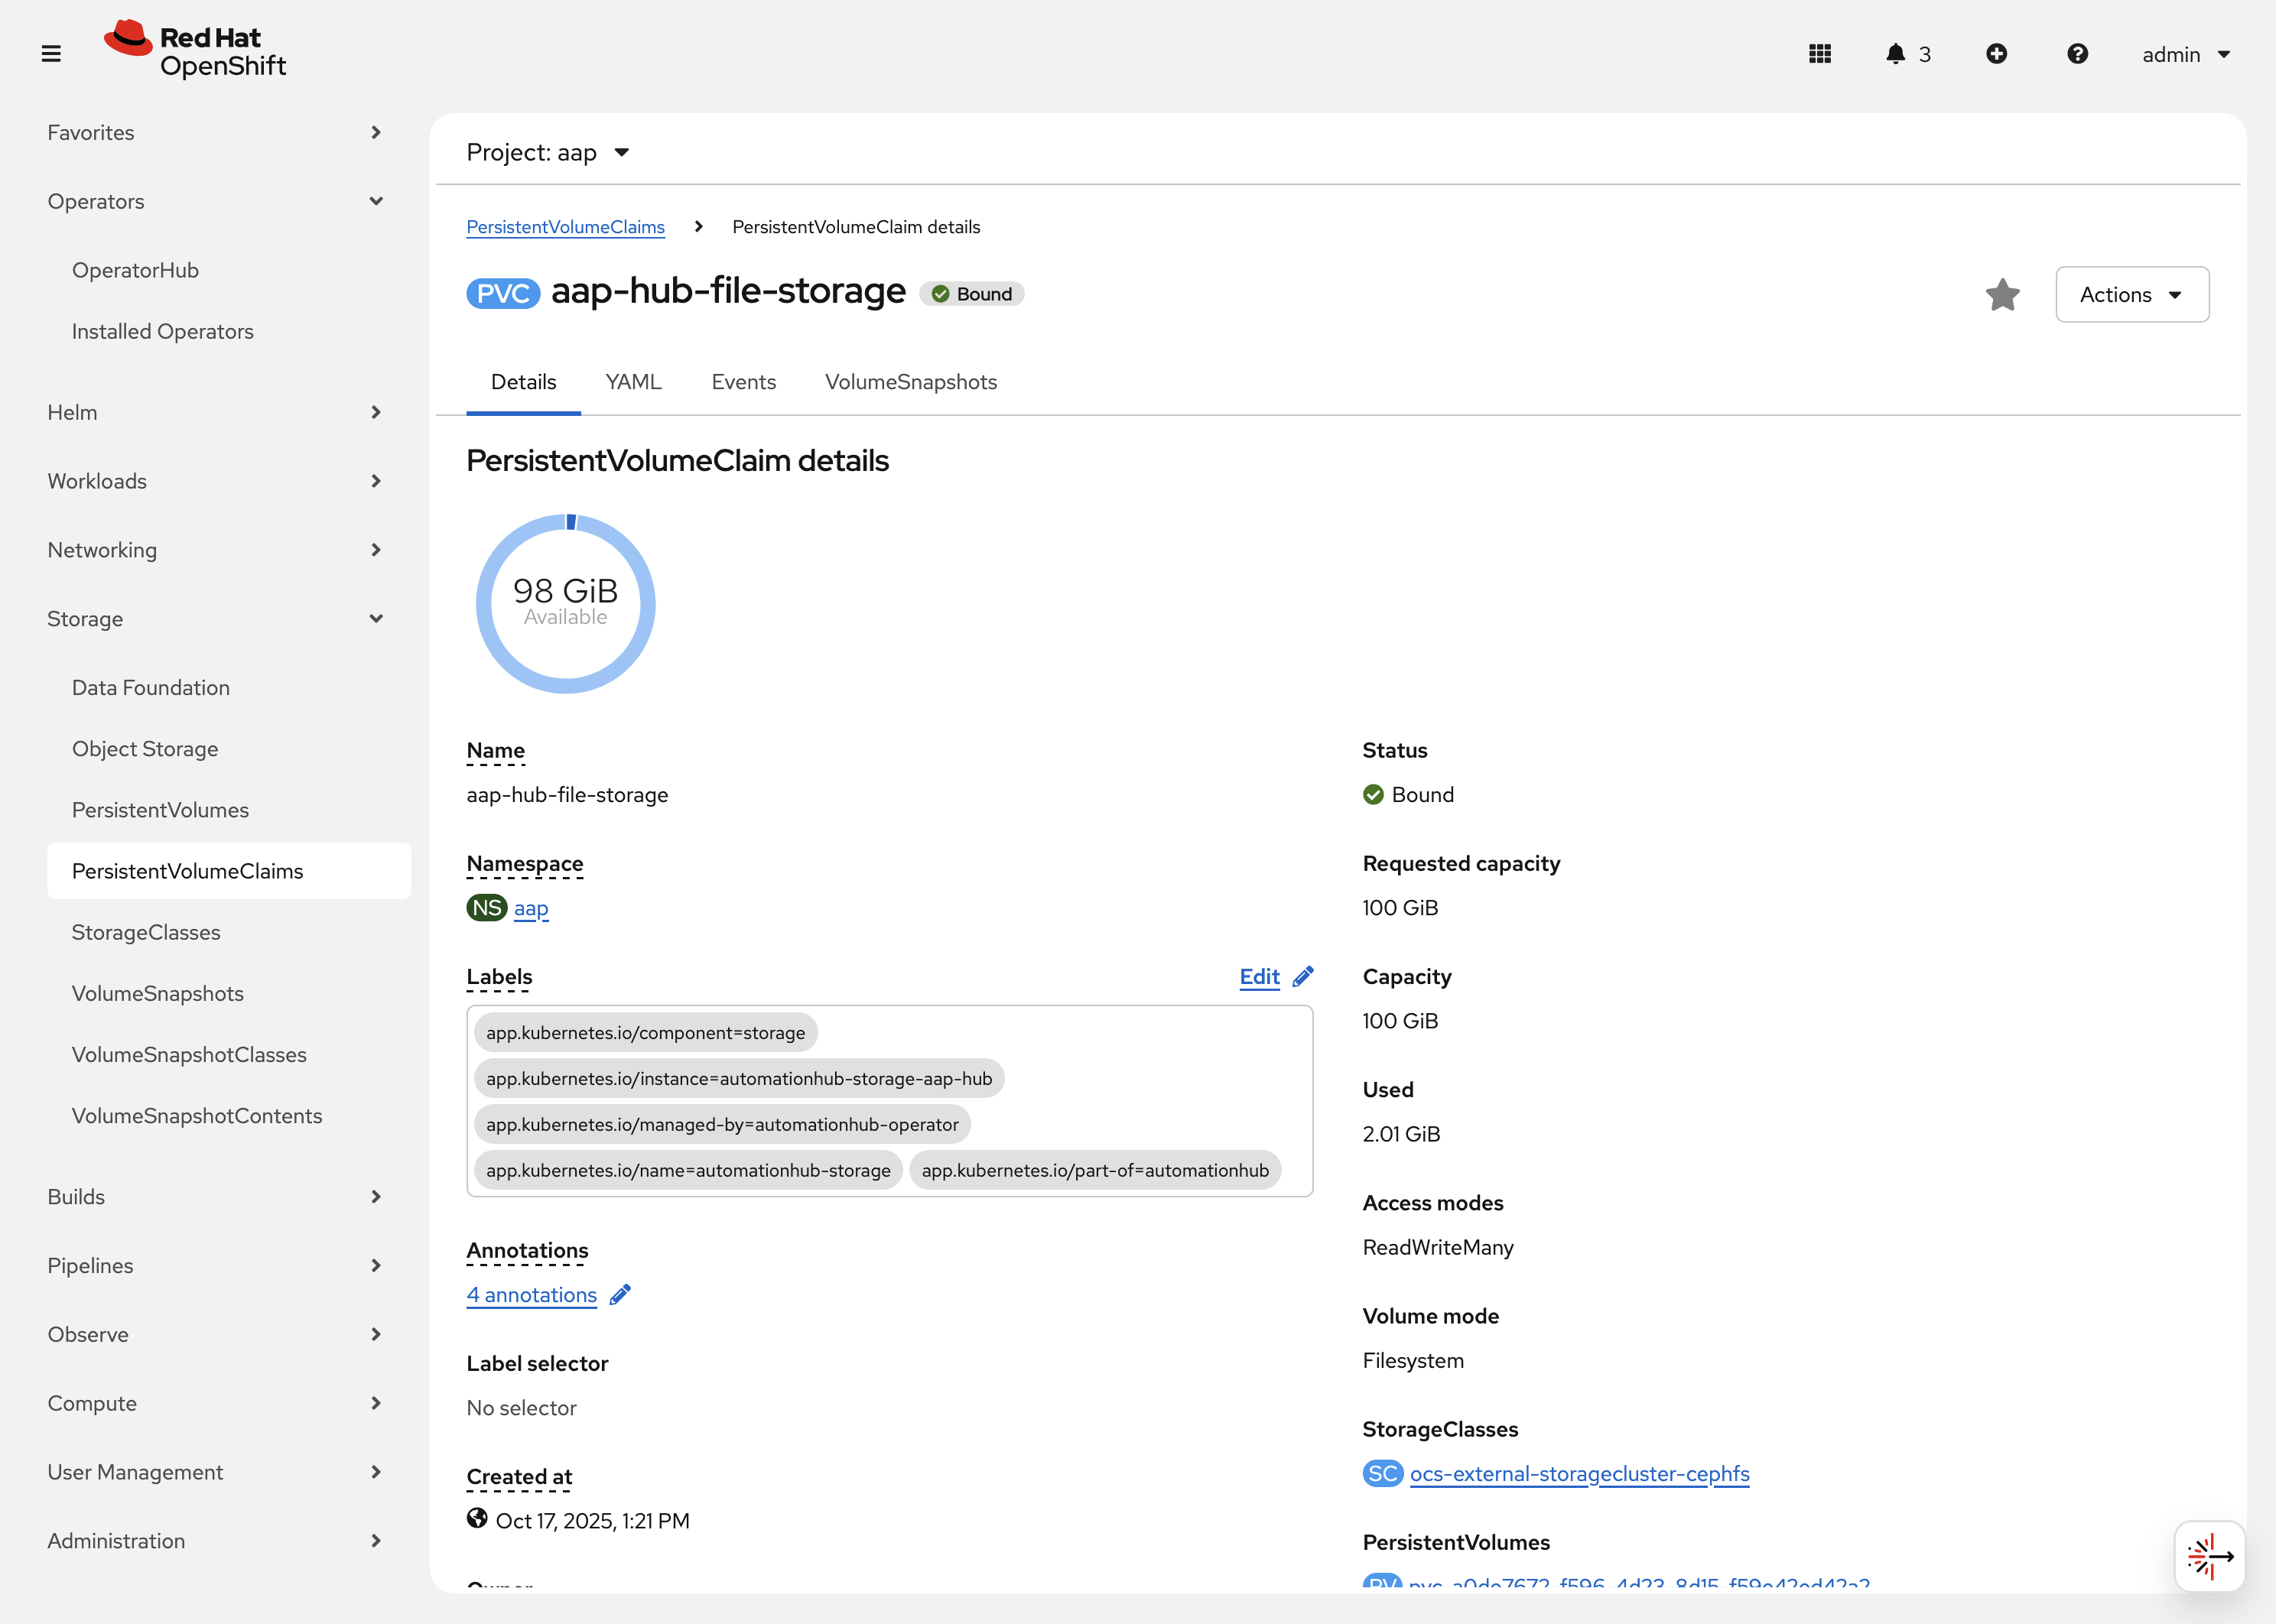Click the Edit labels link

click(1259, 977)
